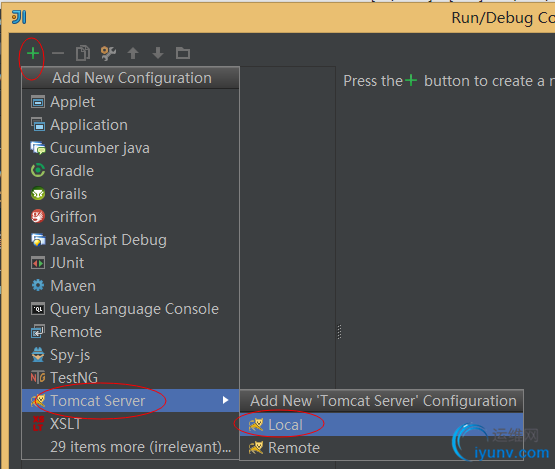Image resolution: width=555 pixels, height=469 pixels.
Task: Choose Local Tomcat Server configuration
Action: pyautogui.click(x=382, y=425)
